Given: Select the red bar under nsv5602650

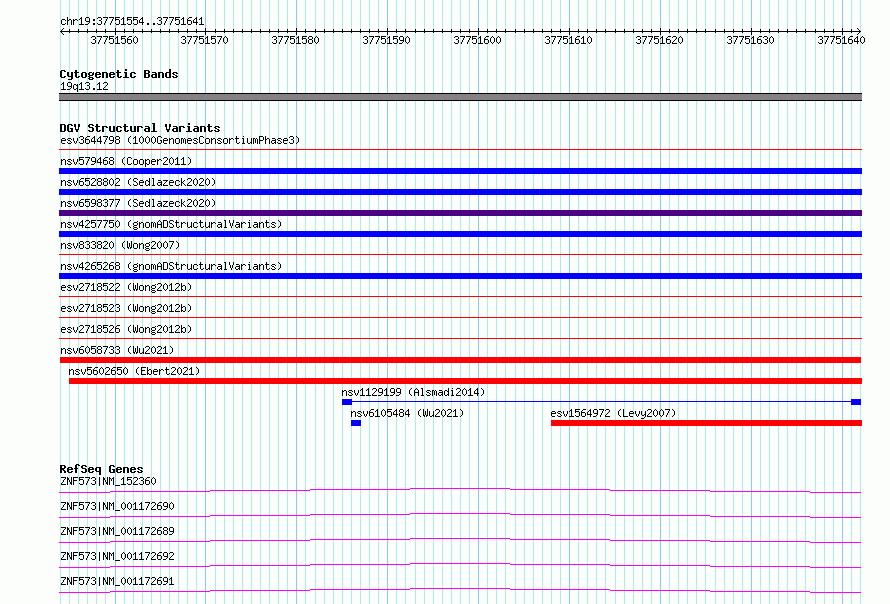Looking at the screenshot, I should click(x=465, y=381).
